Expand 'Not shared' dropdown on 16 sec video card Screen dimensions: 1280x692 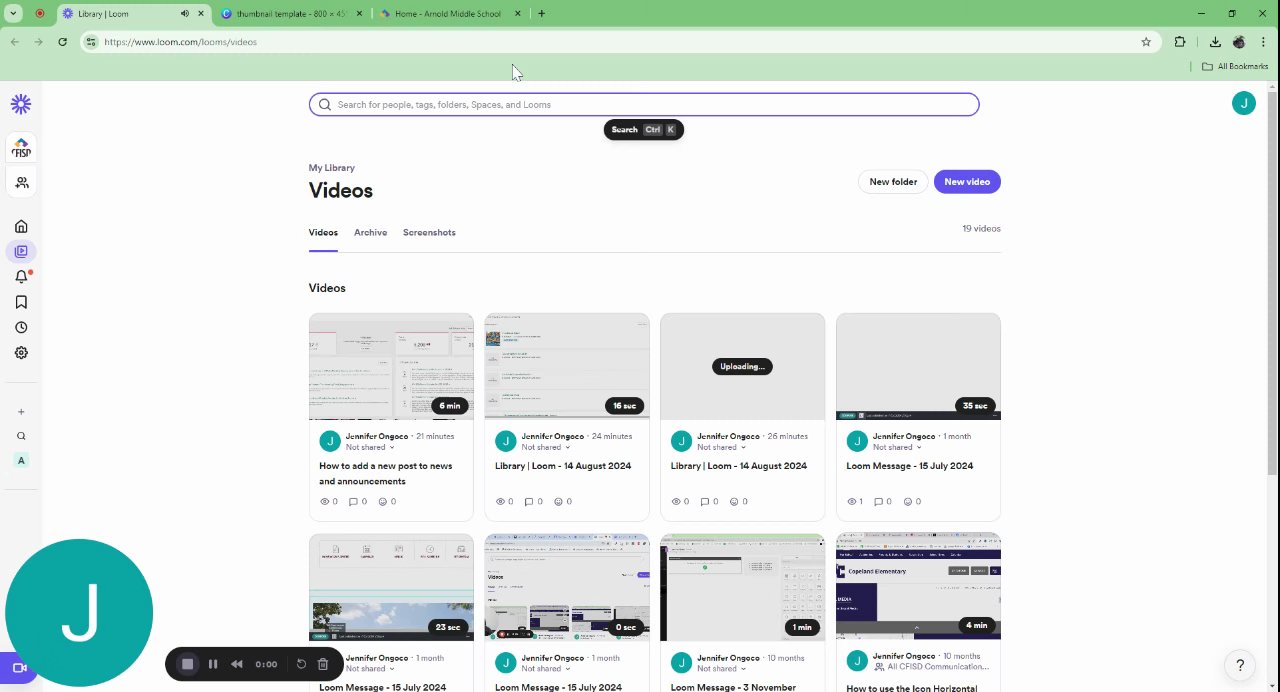click(546, 447)
